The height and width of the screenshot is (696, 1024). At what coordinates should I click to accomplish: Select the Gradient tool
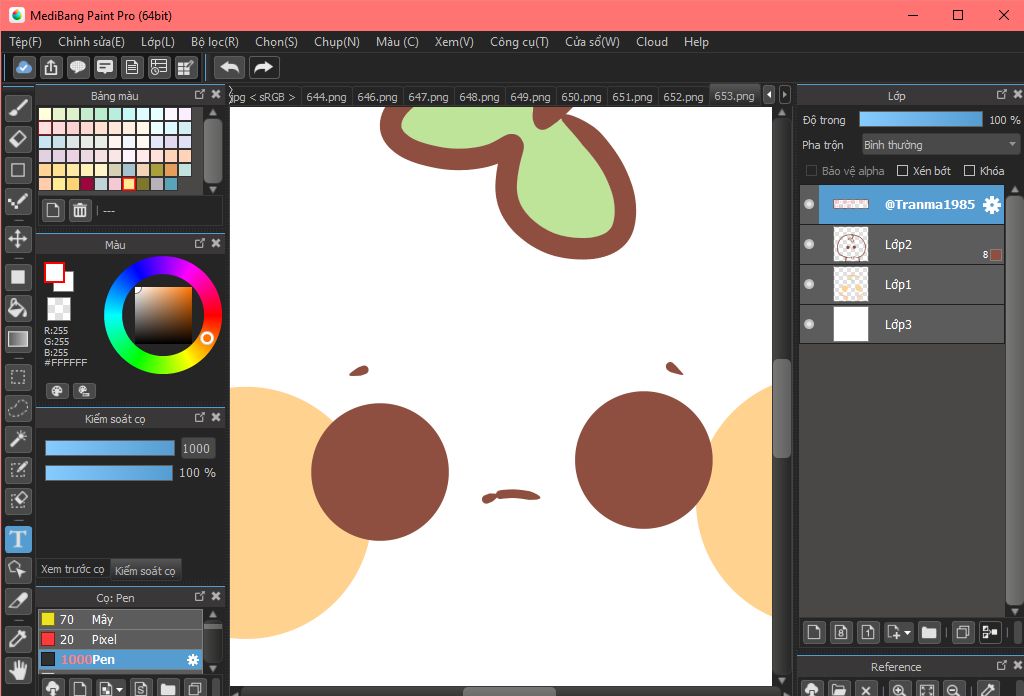tap(18, 339)
